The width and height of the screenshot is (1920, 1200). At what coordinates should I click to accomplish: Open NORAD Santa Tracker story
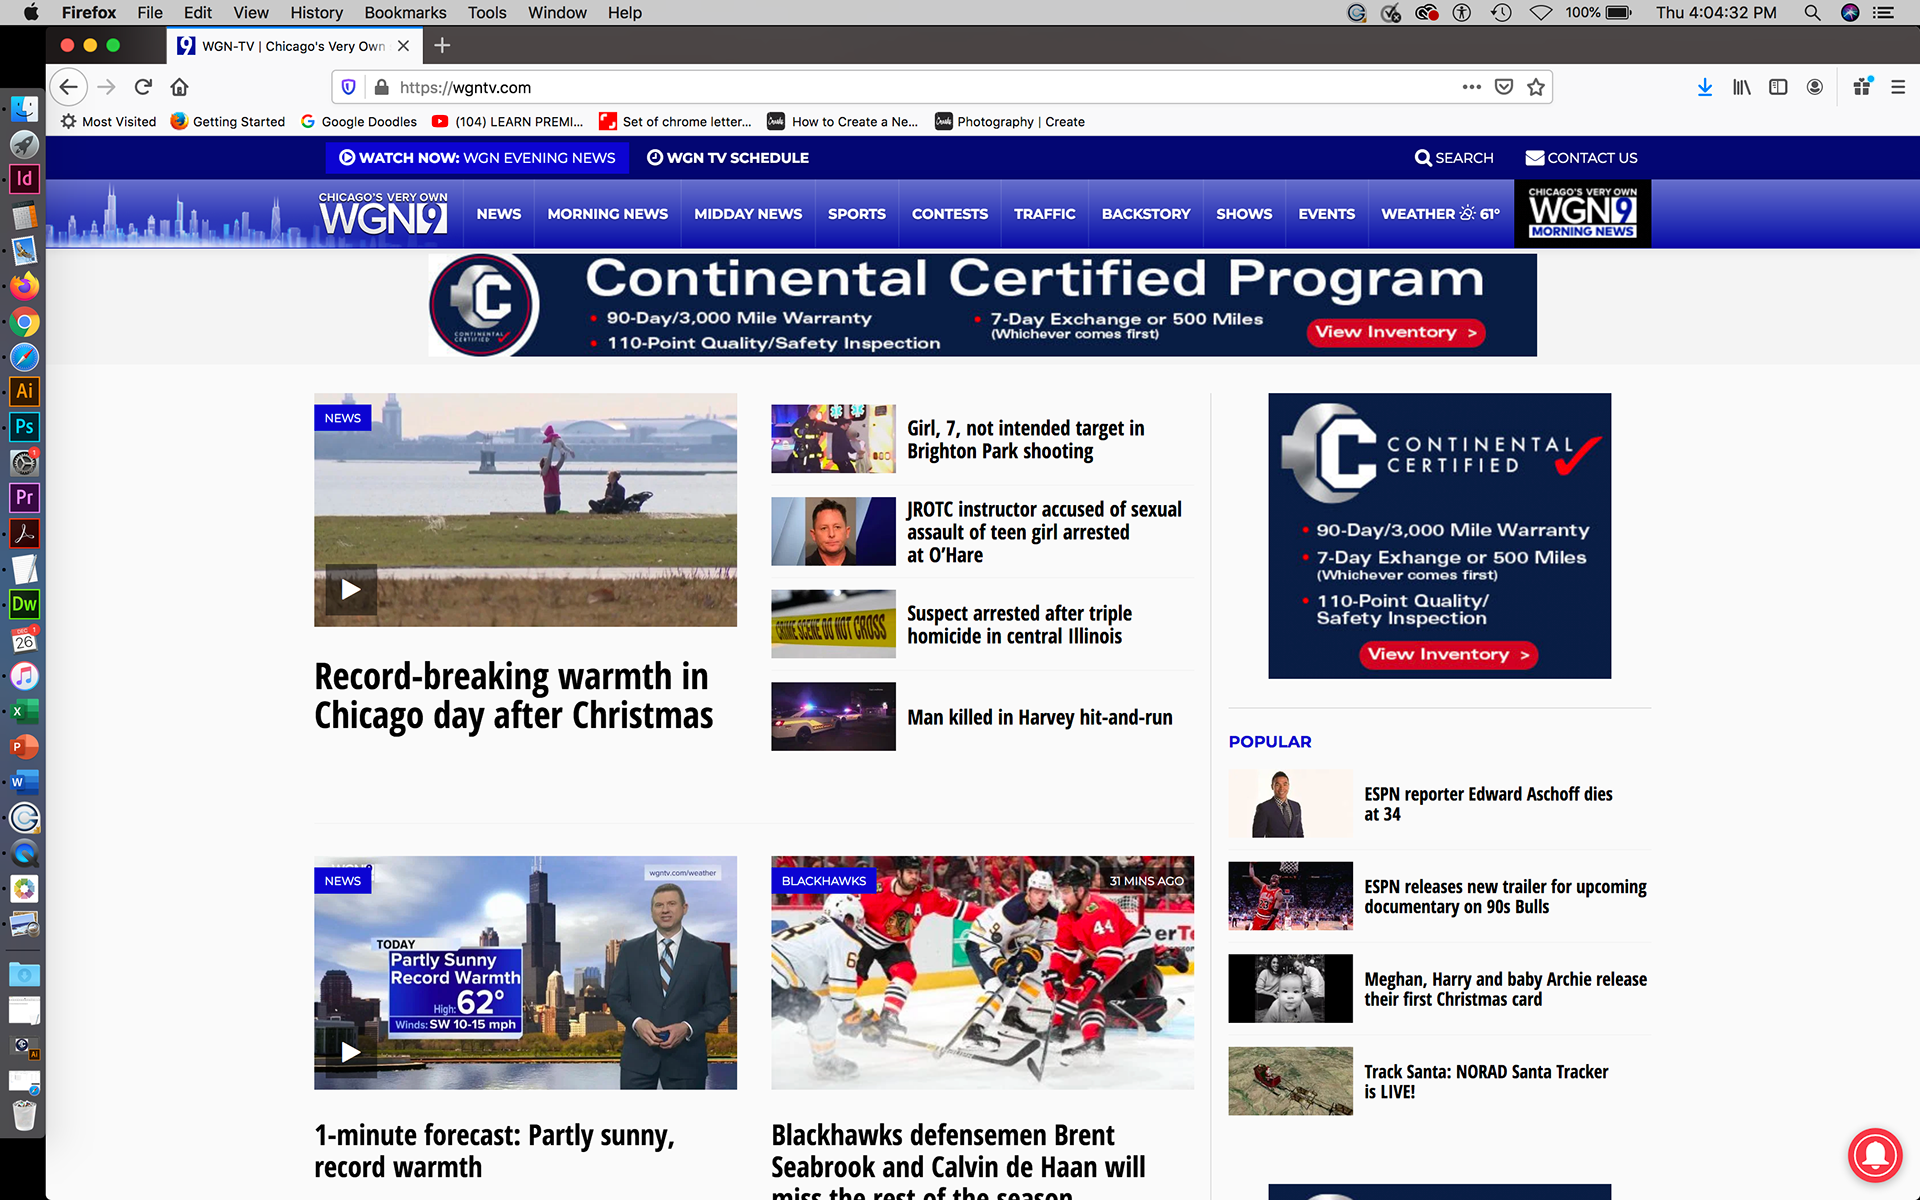pos(1486,1081)
